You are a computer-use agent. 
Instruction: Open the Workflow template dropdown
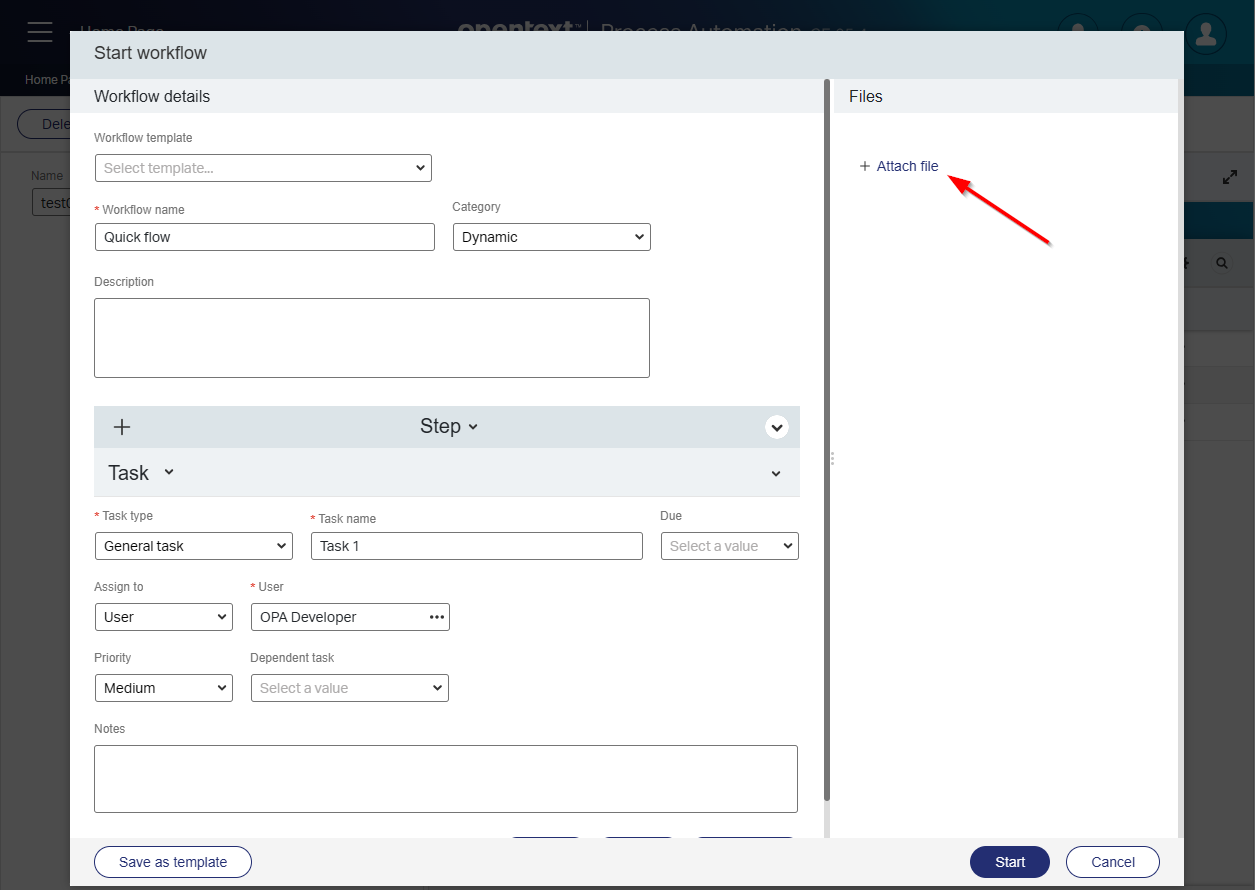click(x=263, y=168)
